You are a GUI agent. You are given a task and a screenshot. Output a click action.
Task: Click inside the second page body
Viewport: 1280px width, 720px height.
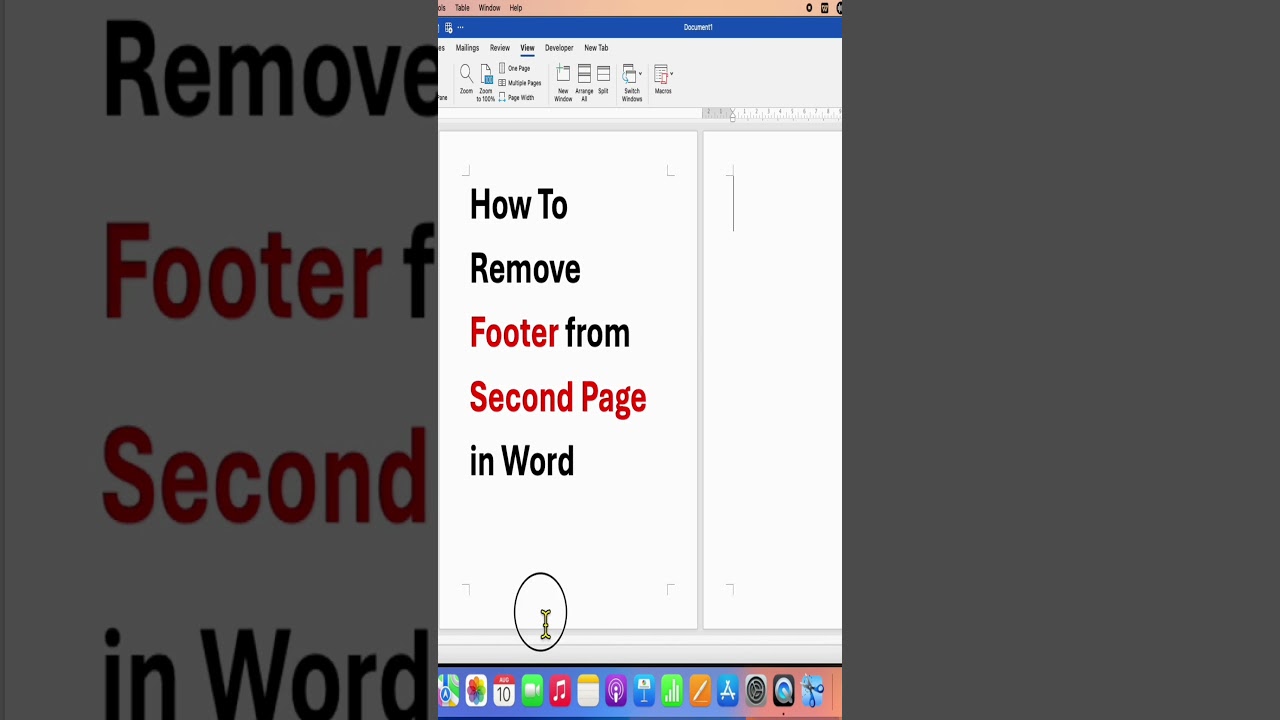785,380
